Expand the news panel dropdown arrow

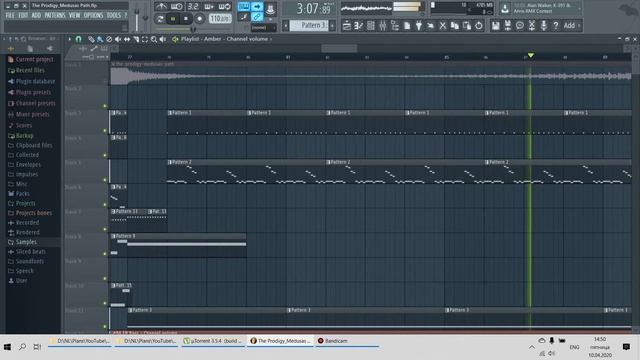coord(579,8)
